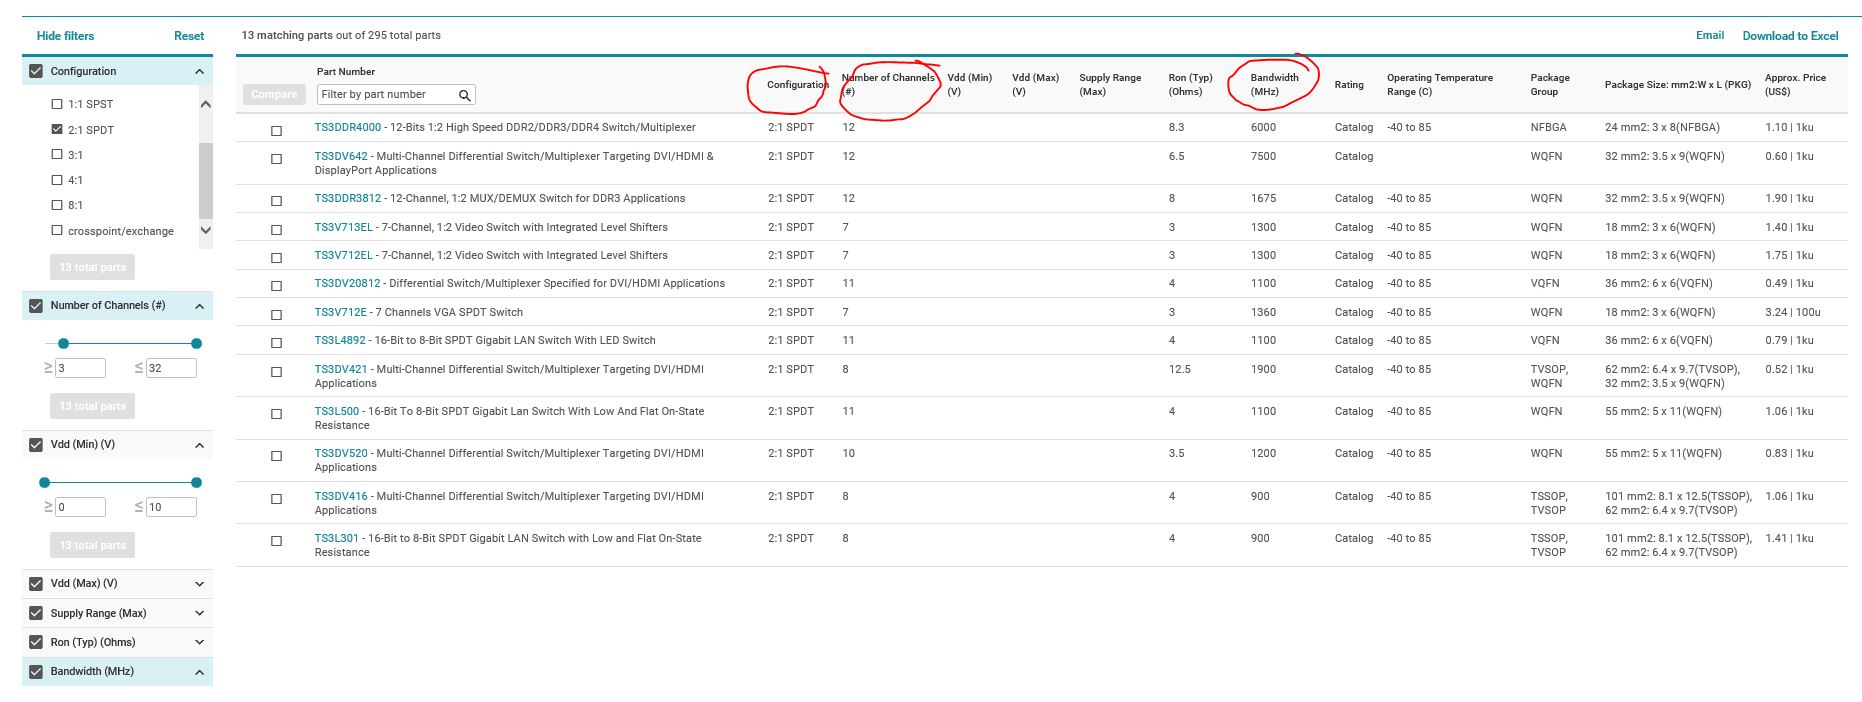1862x702 pixels.
Task: Open the TS3DV520 part link
Action: [341, 453]
